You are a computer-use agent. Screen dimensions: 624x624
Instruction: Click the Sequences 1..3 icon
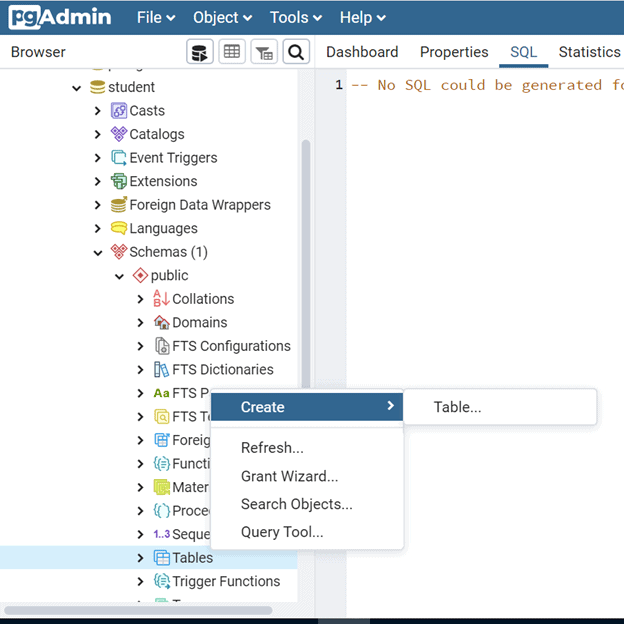click(161, 534)
